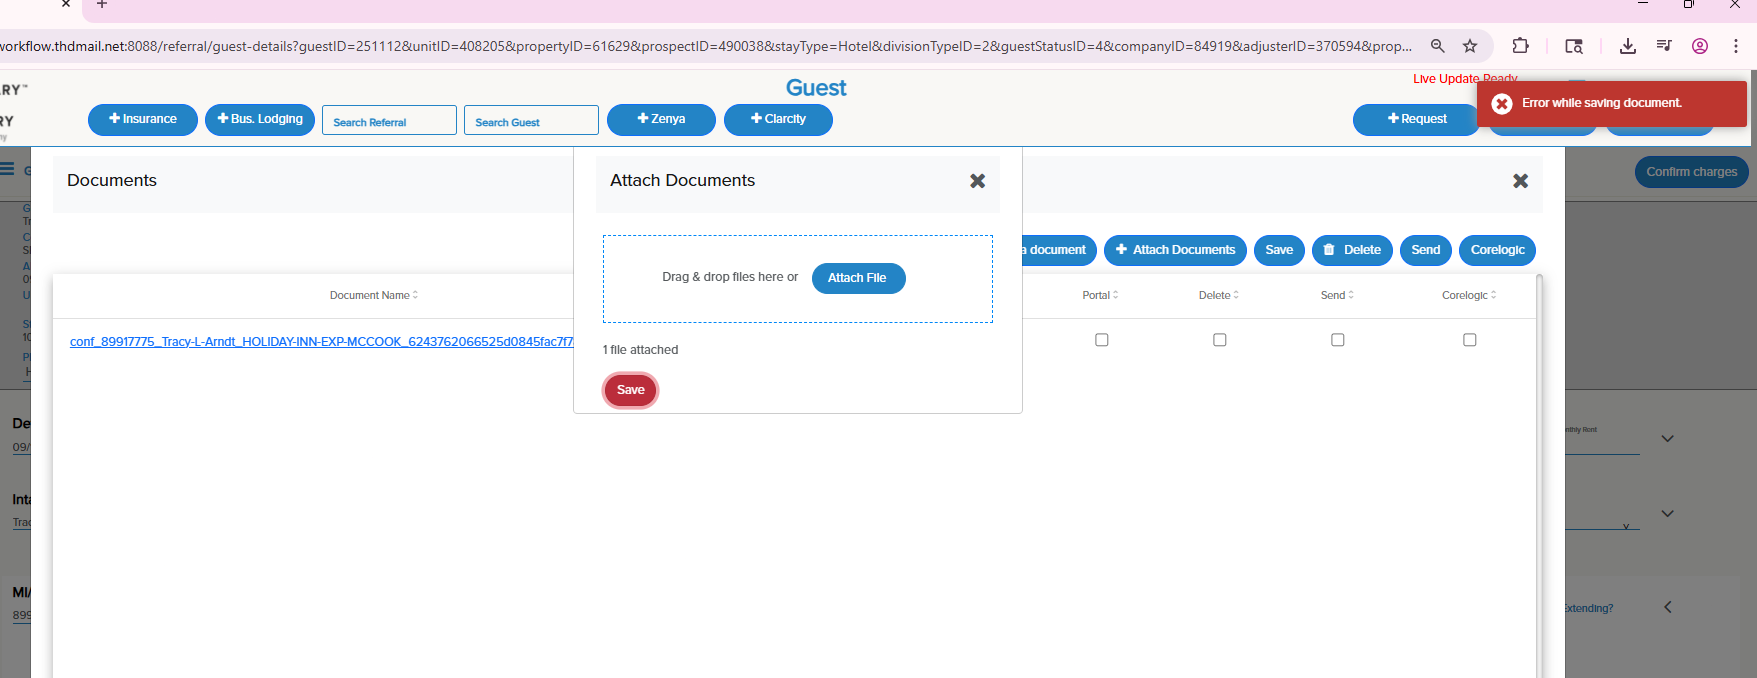
Task: Click the trash Delete button
Action: (x=1351, y=250)
